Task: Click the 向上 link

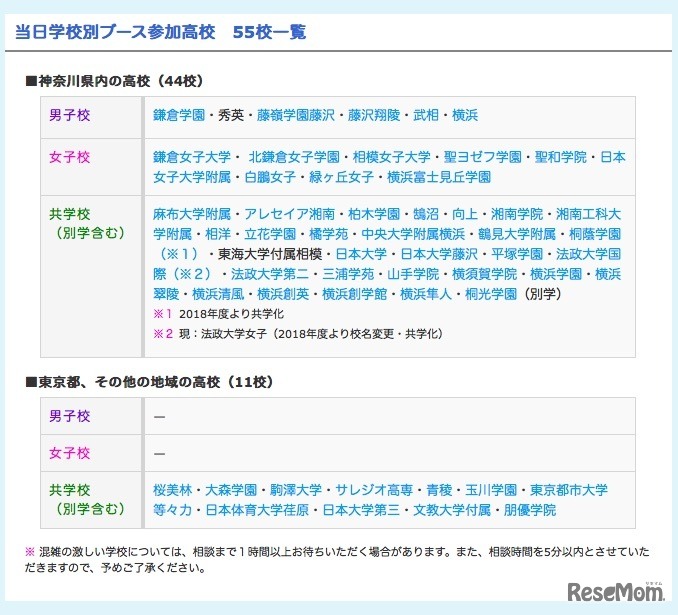Action: pos(465,214)
